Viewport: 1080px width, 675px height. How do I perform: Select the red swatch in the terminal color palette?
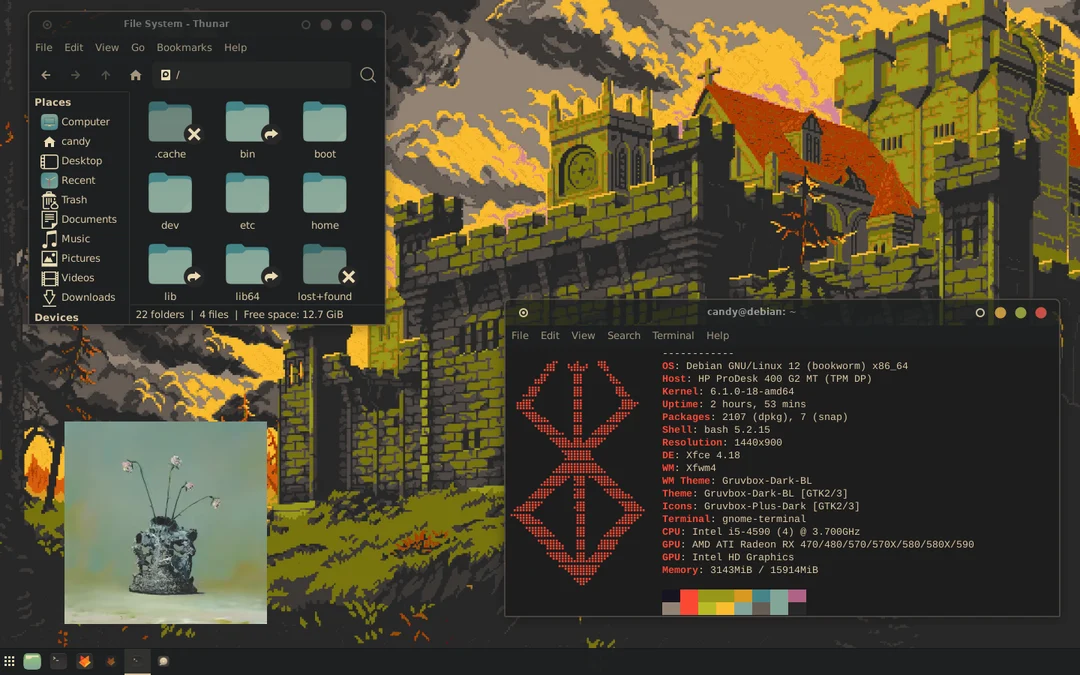tap(688, 601)
